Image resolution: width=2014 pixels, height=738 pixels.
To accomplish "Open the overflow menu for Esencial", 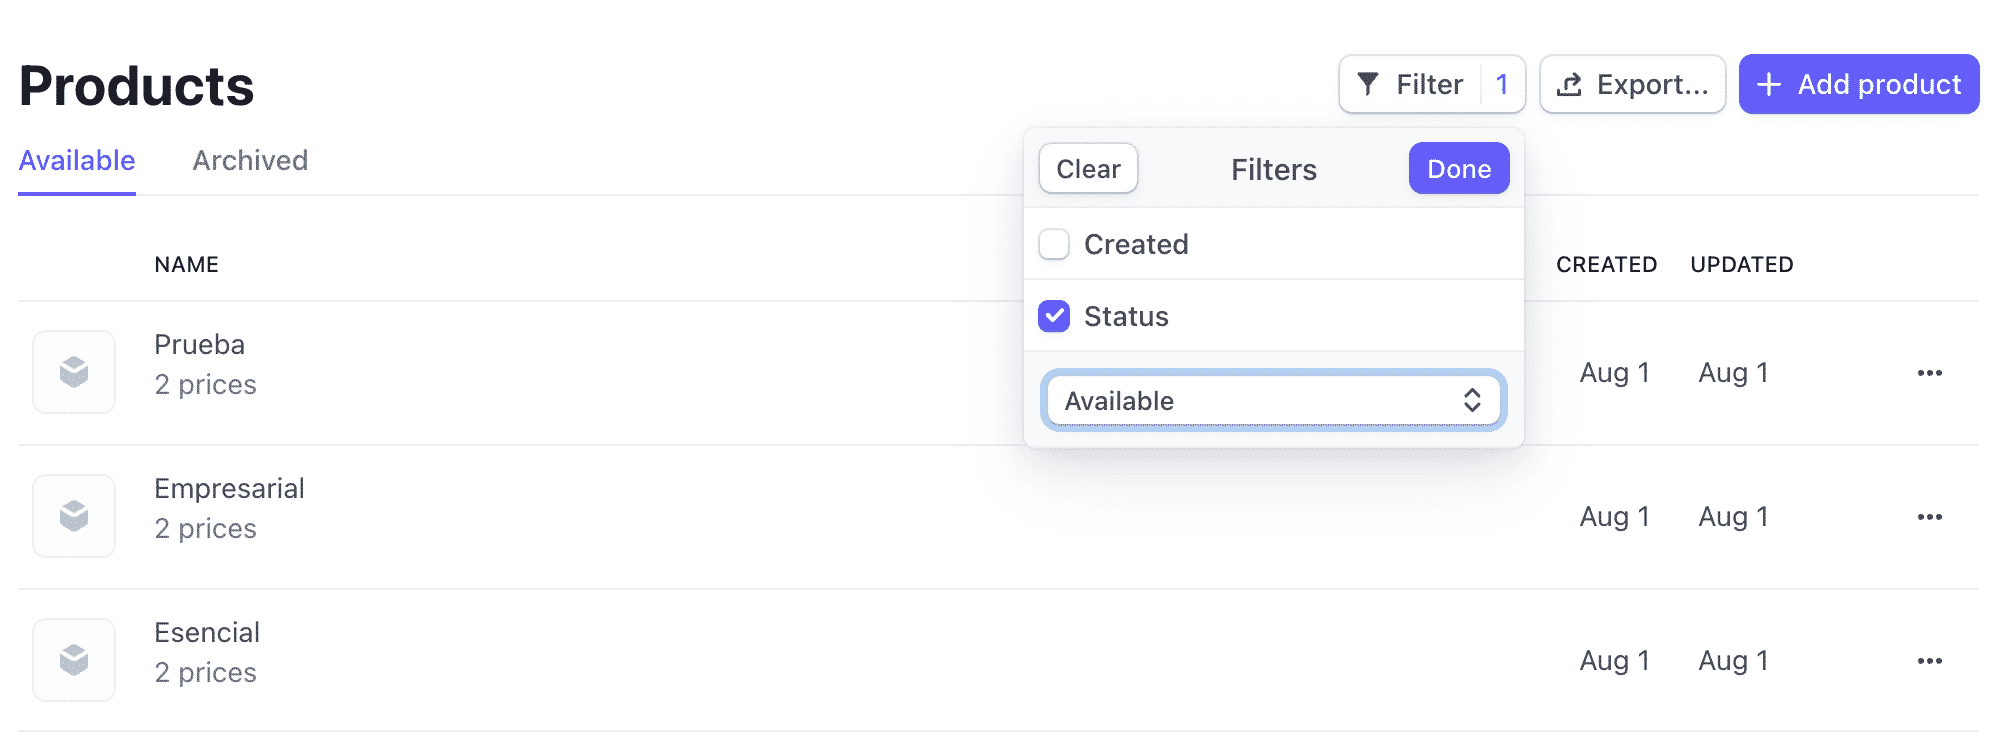I will [x=1930, y=659].
